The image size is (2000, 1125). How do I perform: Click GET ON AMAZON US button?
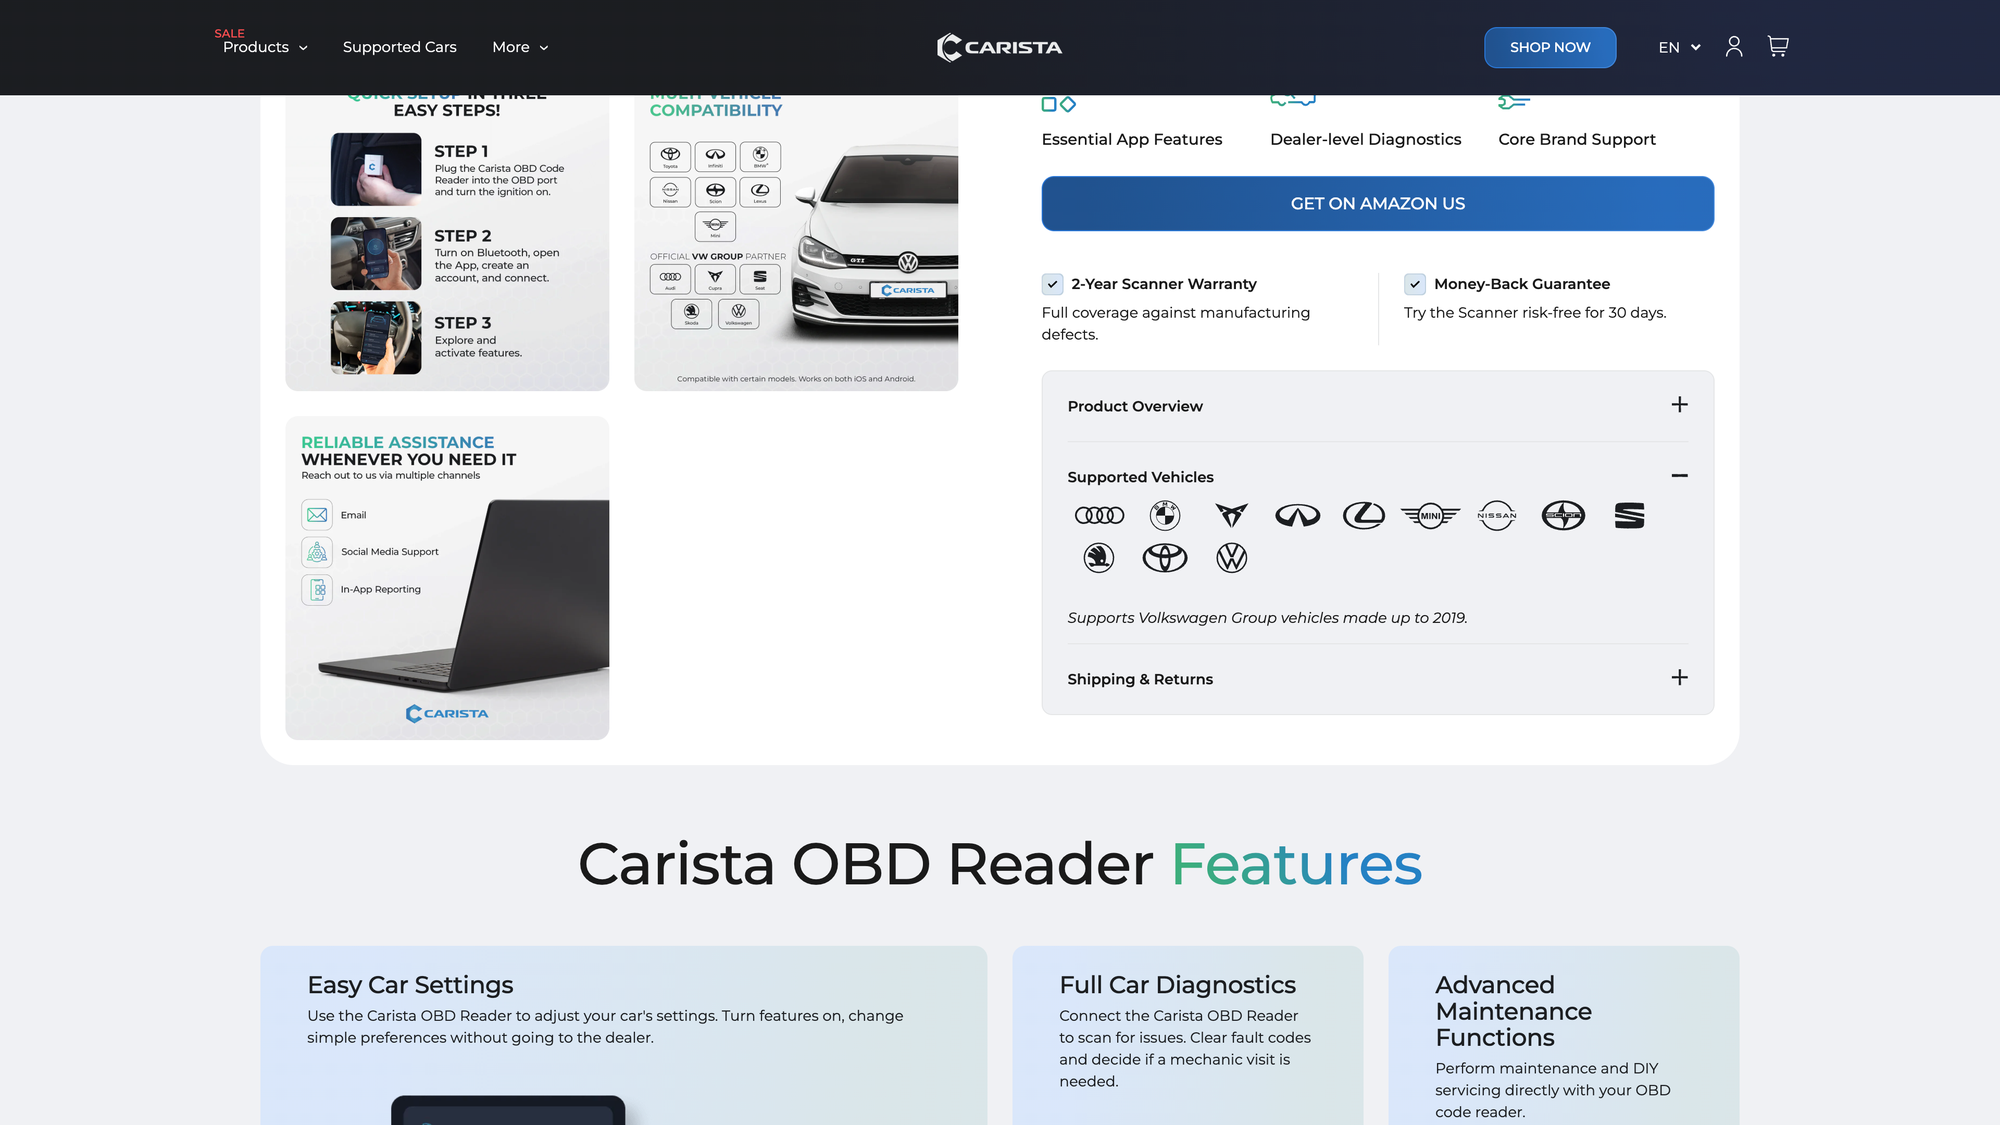pos(1377,204)
